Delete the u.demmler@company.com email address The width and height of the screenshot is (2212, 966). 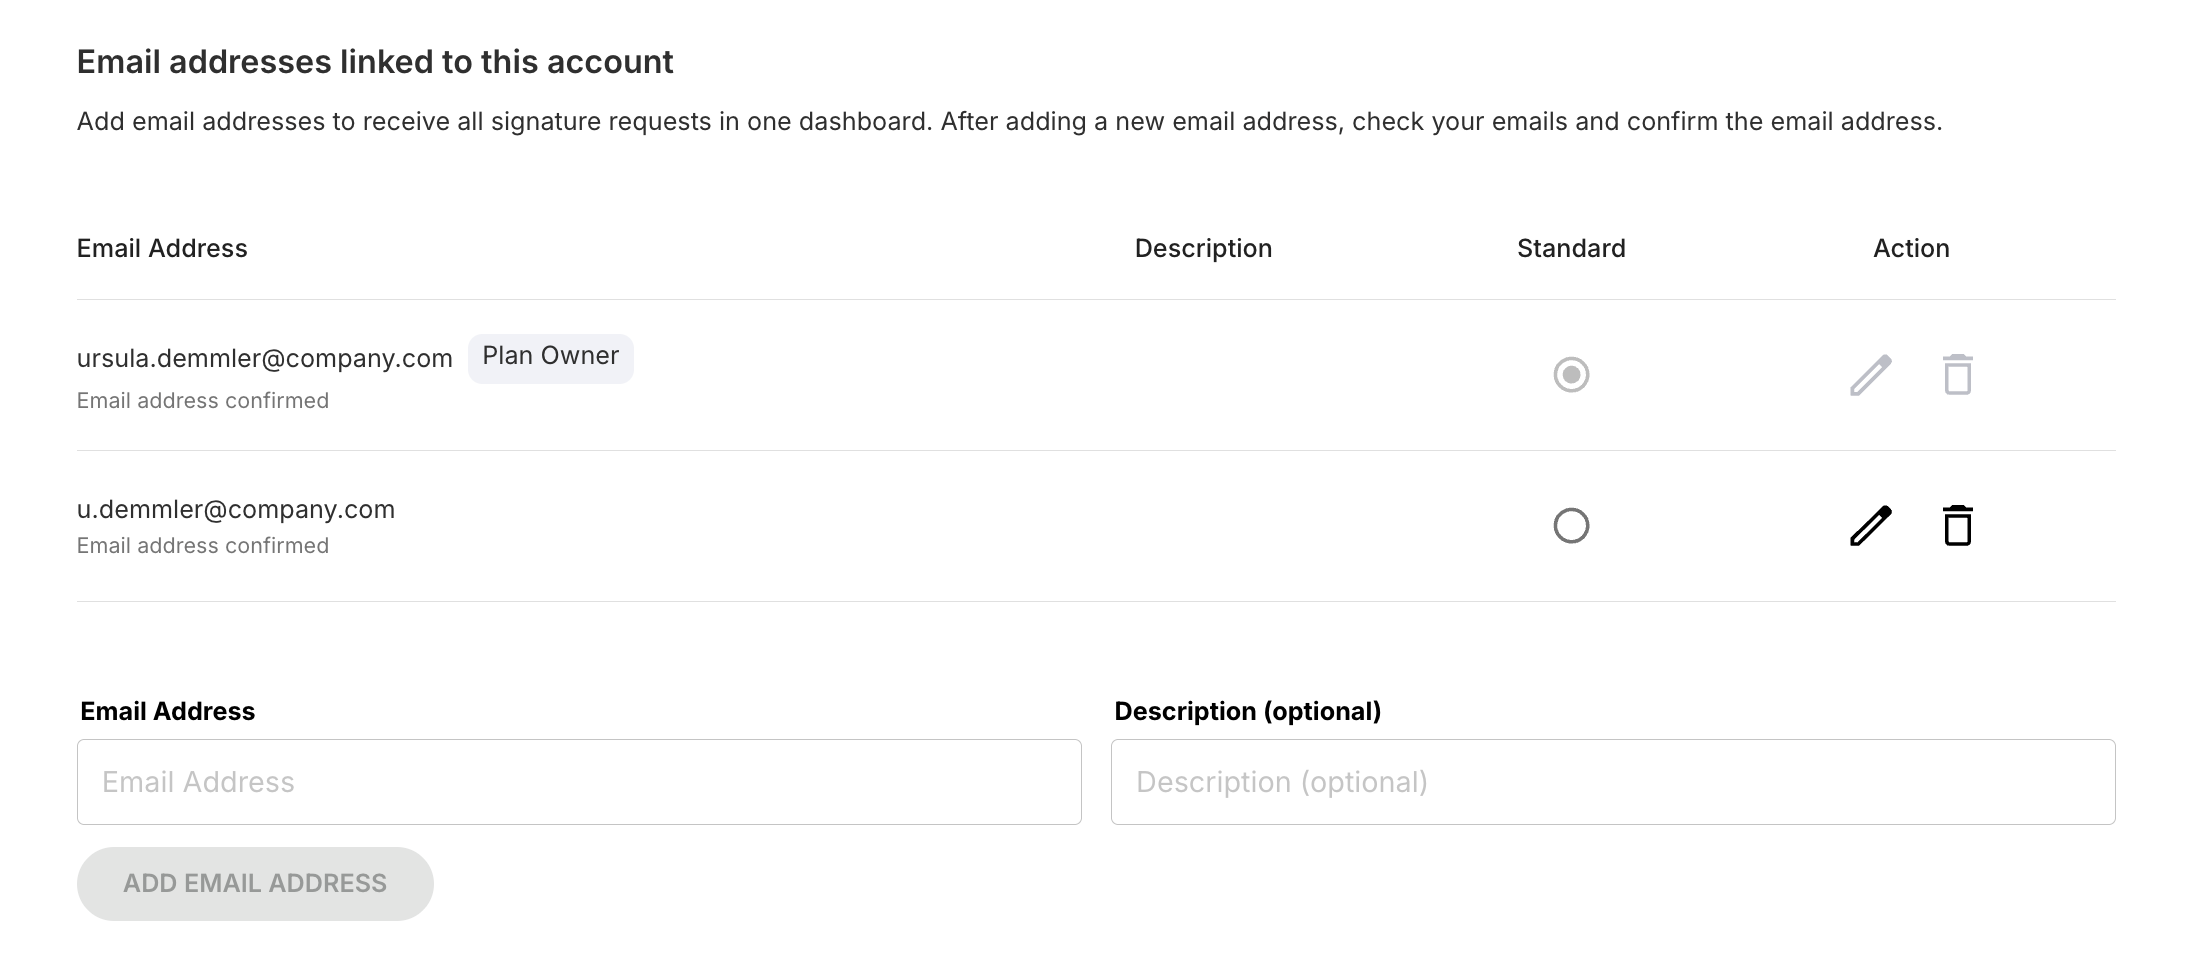pos(1957,526)
